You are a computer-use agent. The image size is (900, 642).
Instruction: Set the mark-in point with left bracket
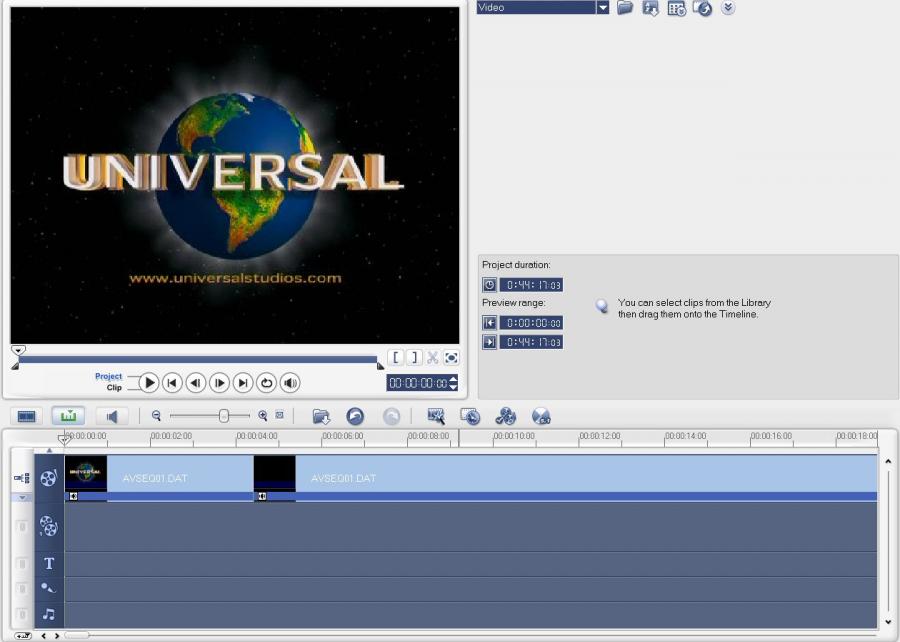395,357
